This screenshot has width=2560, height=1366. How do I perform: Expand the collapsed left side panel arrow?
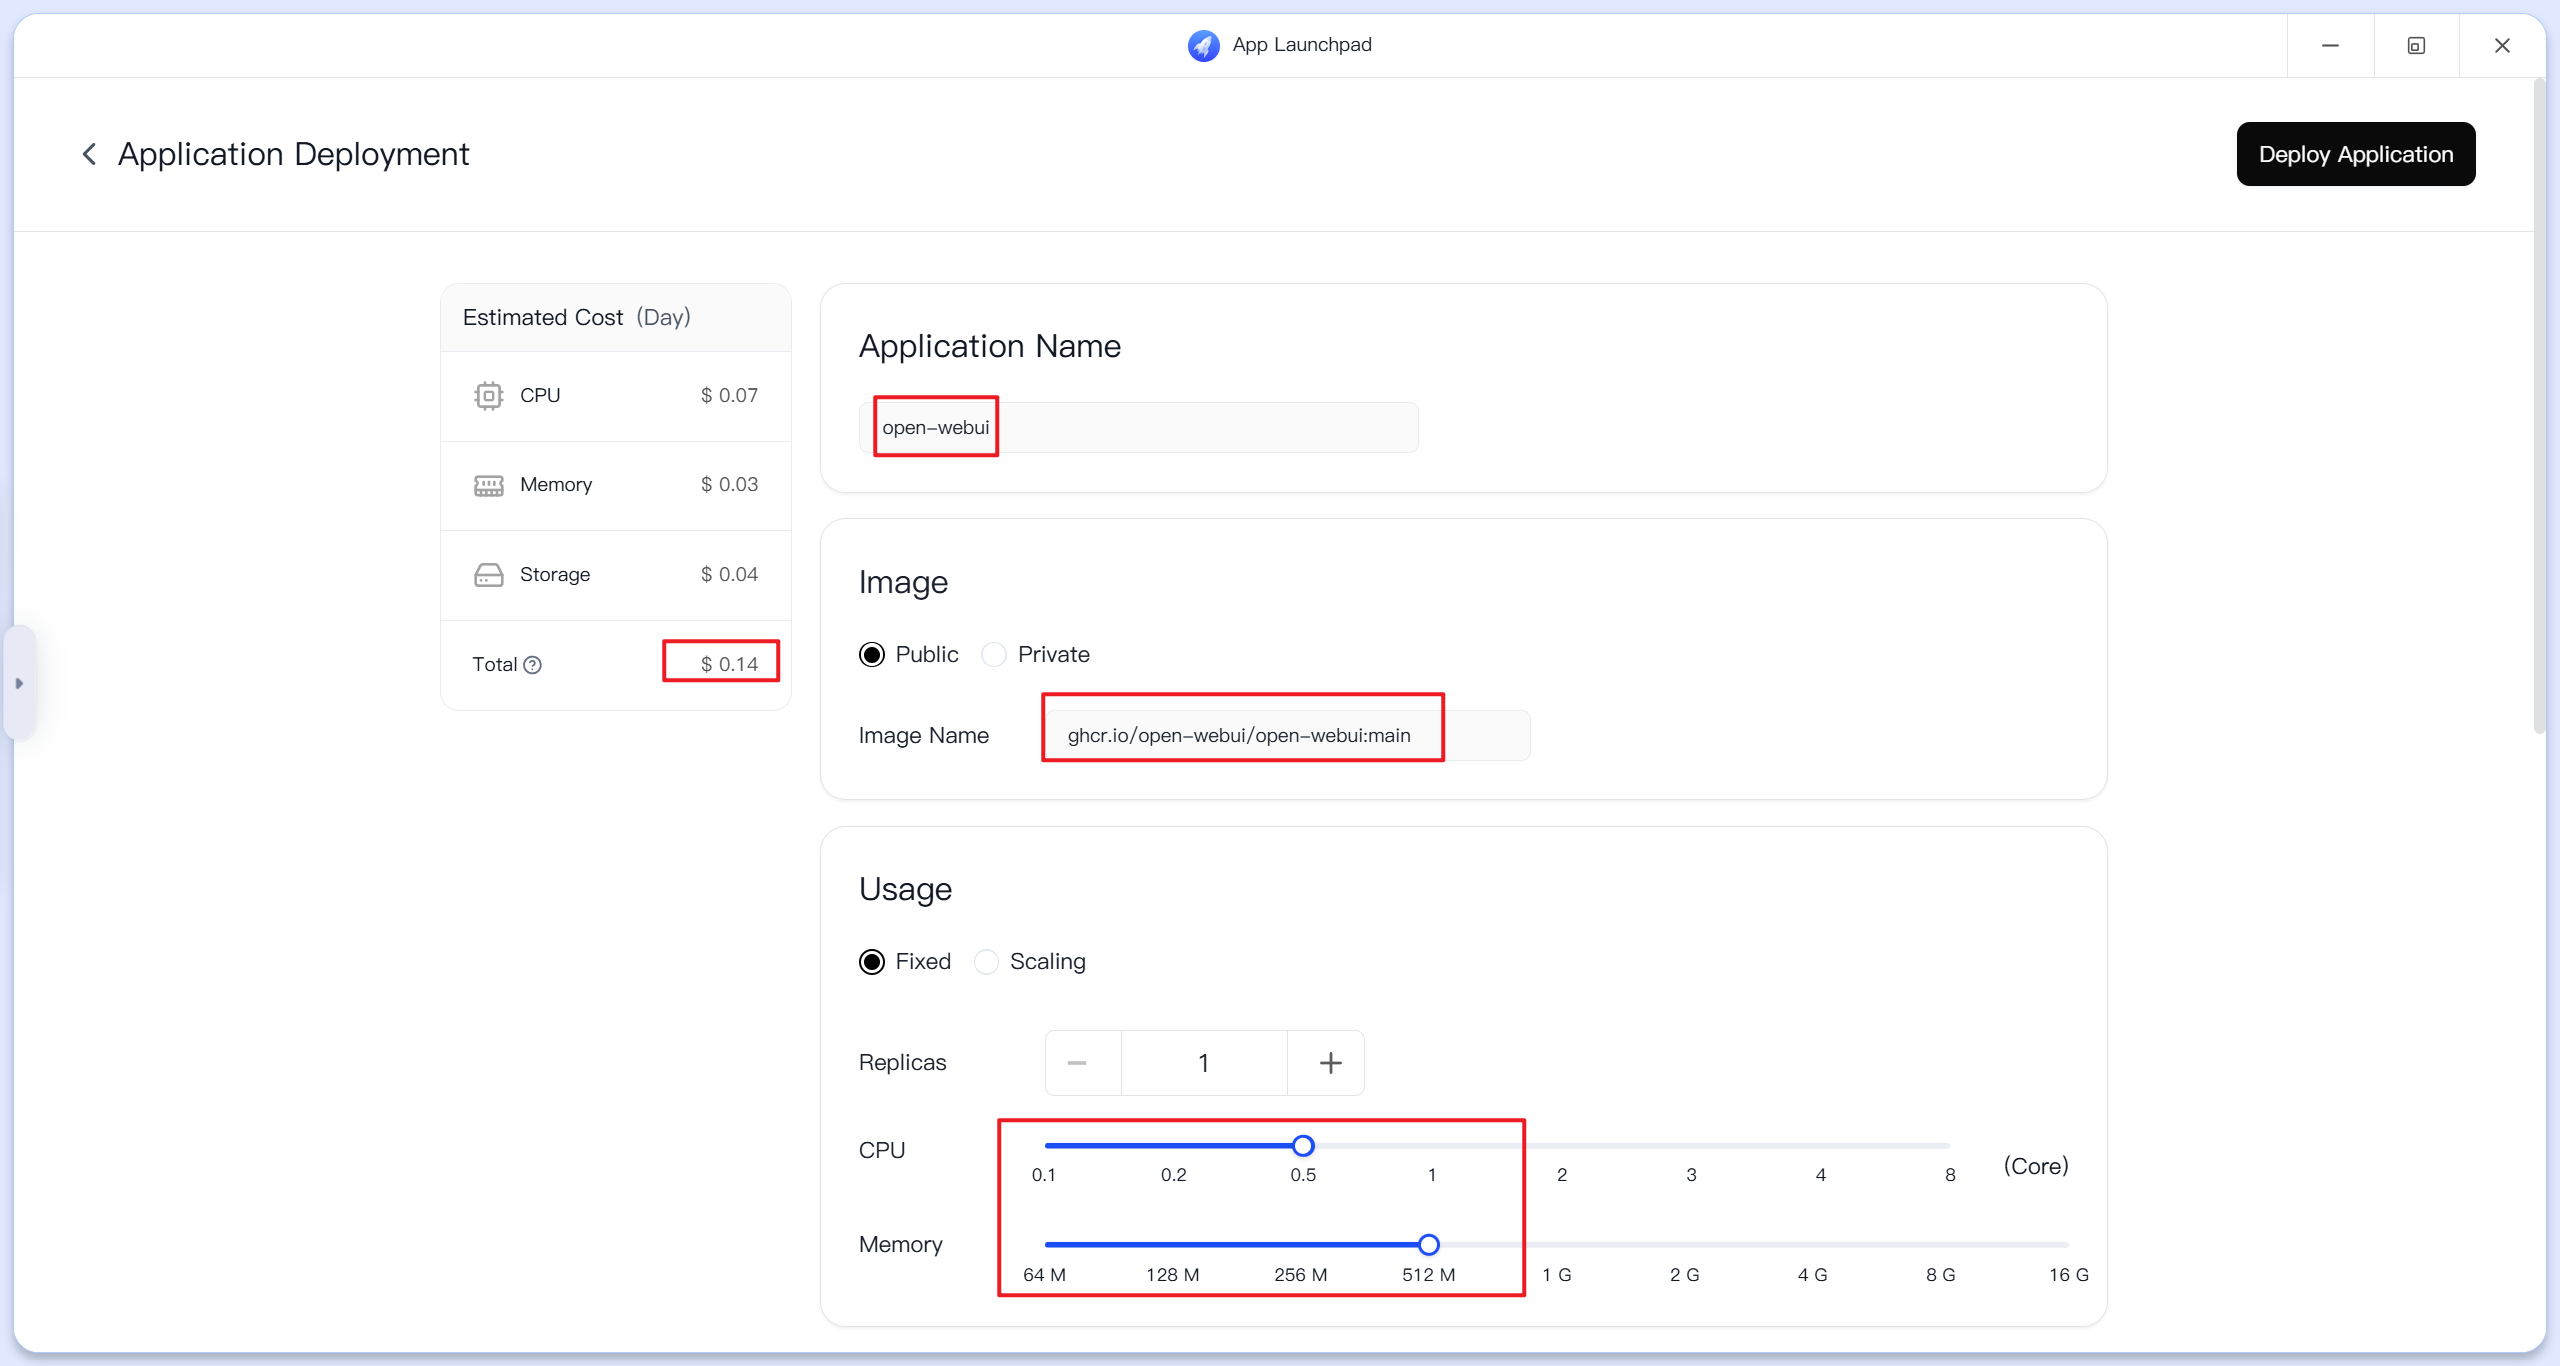(19, 683)
